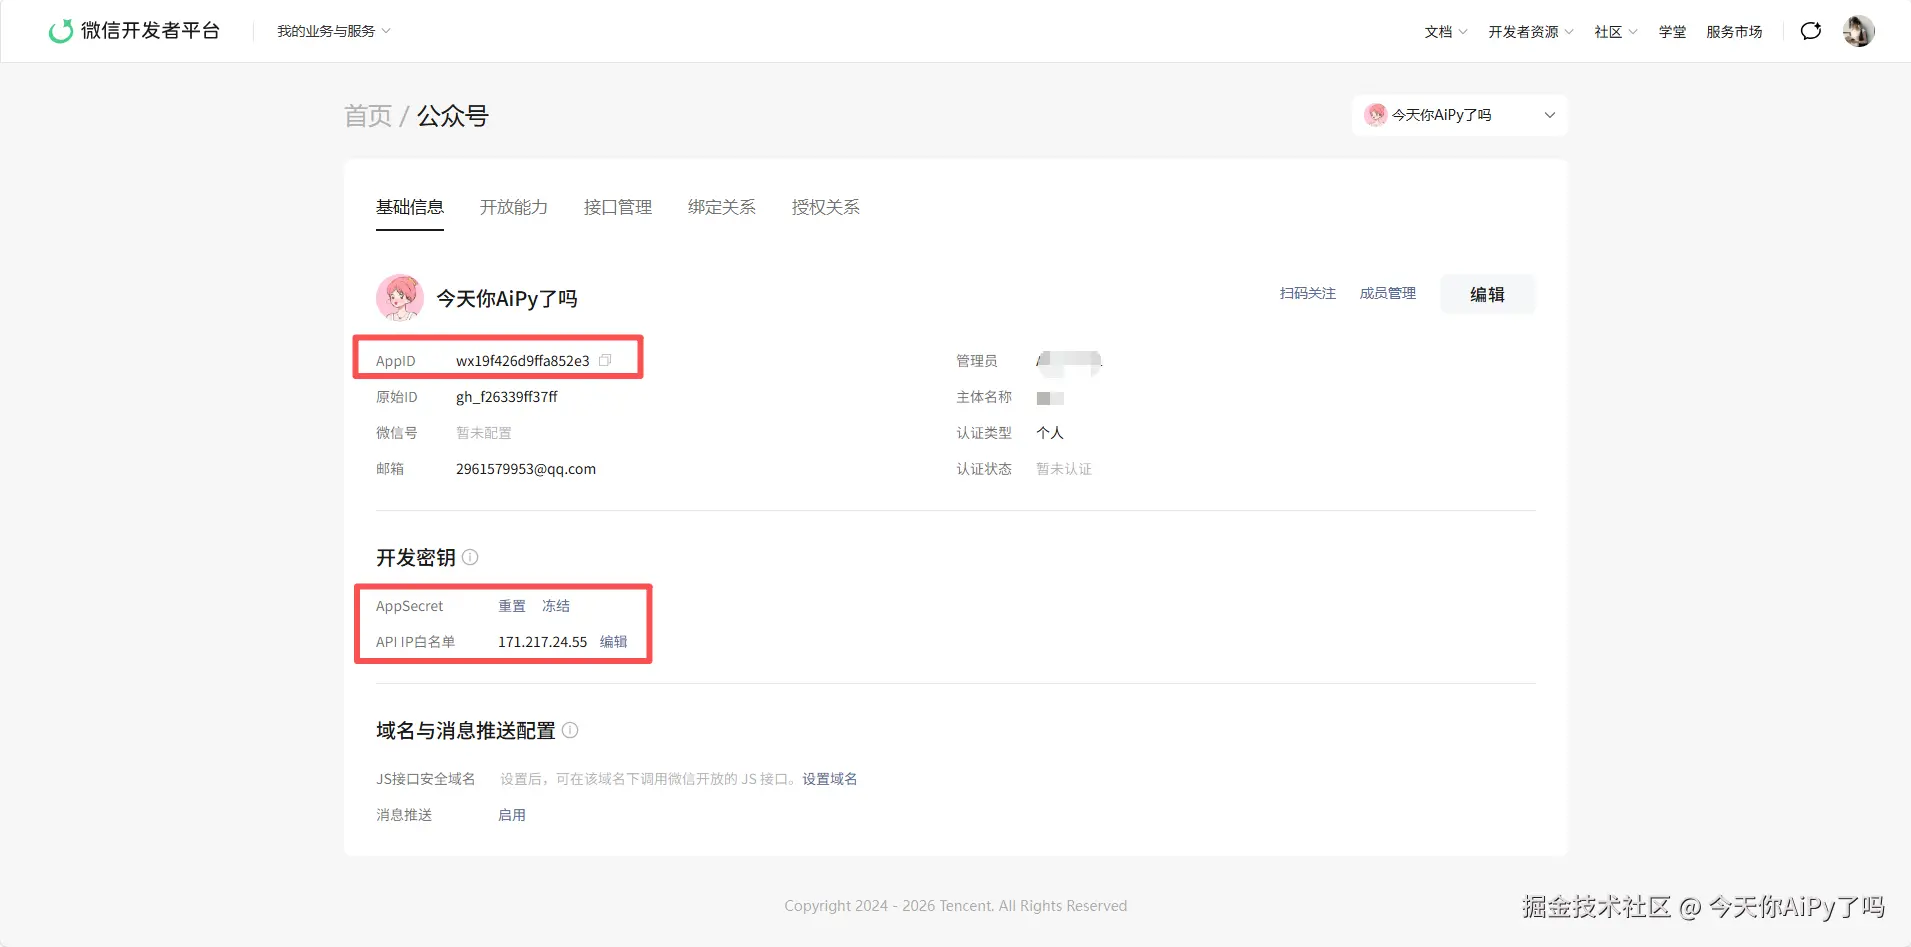Freeze the AppSecret with 冻结
1911x947 pixels.
pyautogui.click(x=556, y=606)
